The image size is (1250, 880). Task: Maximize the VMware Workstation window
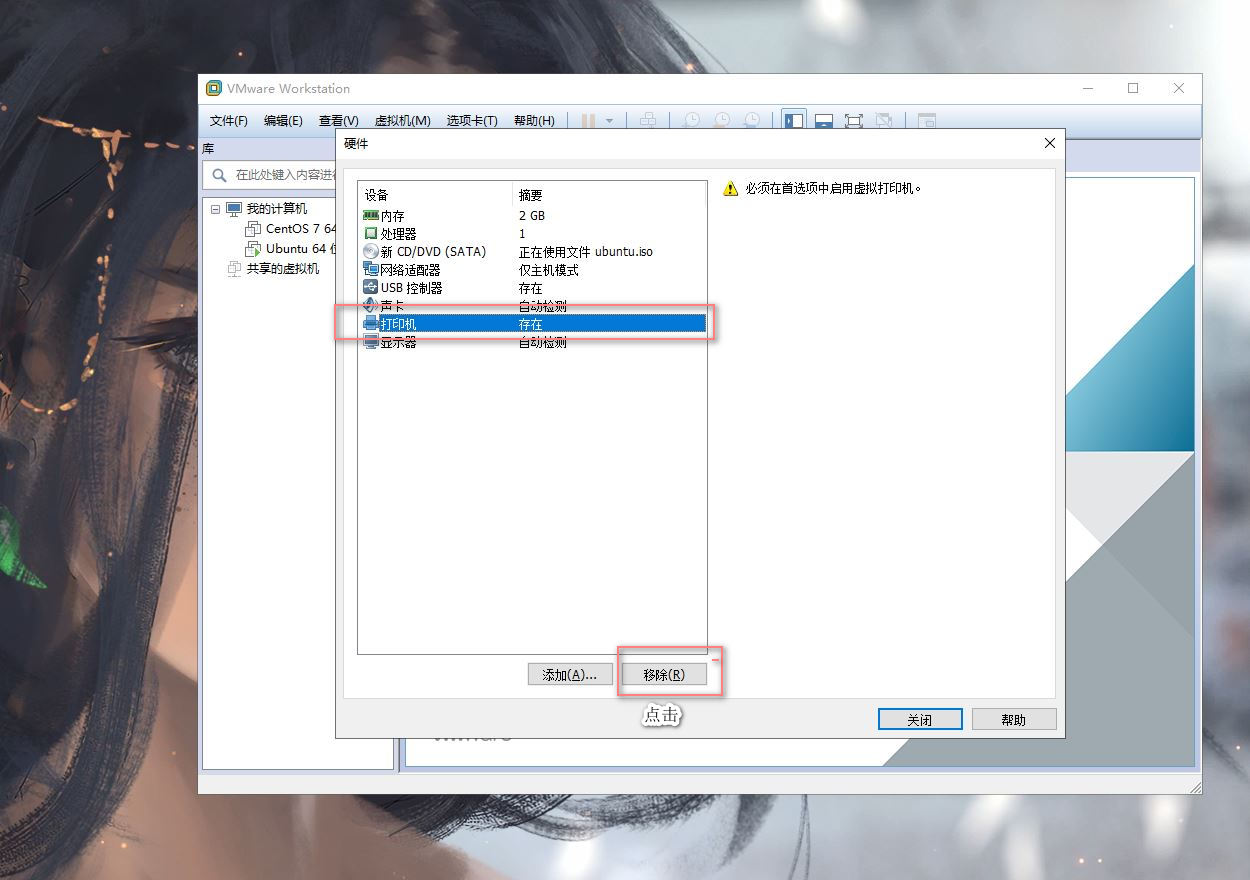click(x=1133, y=88)
